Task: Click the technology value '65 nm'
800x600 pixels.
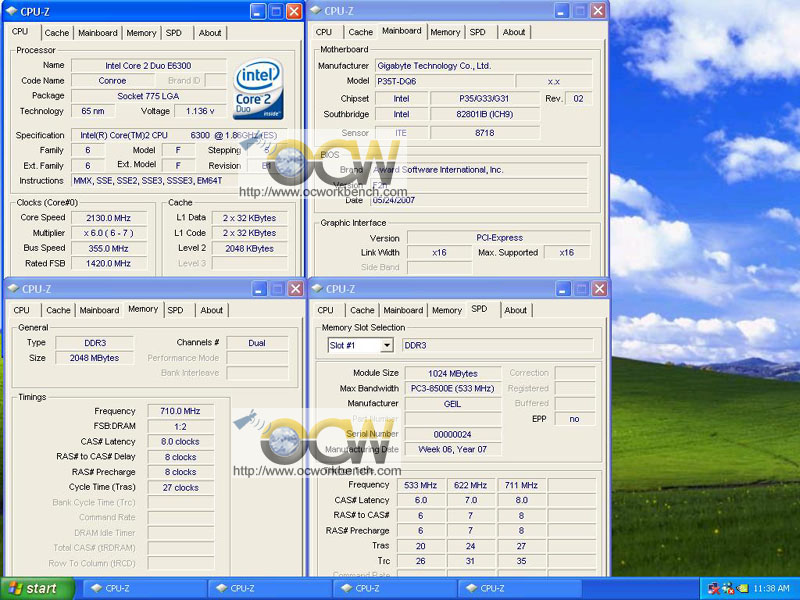Action: (93, 111)
